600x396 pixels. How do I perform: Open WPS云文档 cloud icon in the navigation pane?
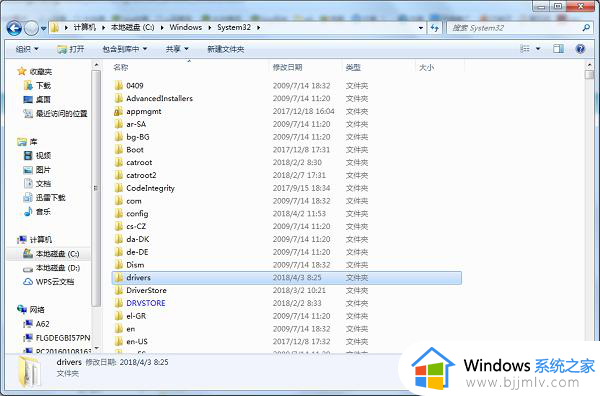(x=28, y=282)
